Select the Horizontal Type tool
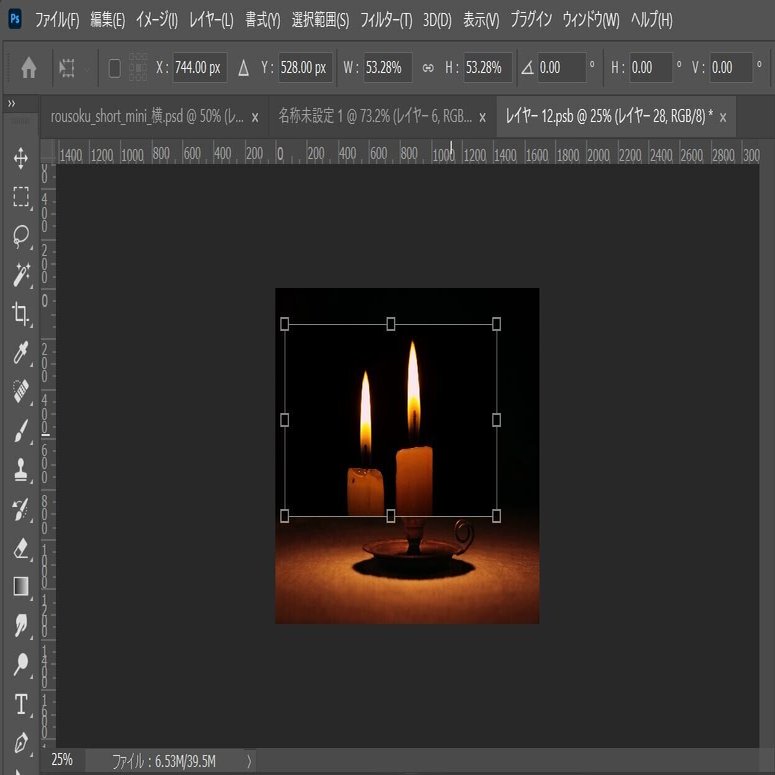The width and height of the screenshot is (775, 775). coord(20,704)
